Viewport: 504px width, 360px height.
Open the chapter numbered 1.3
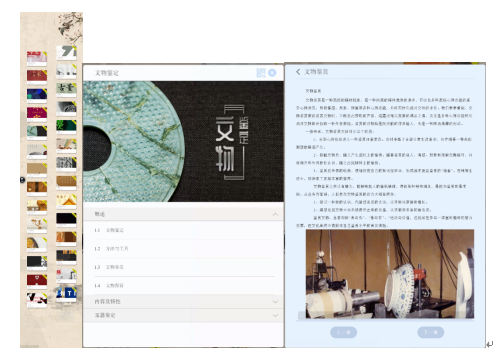[x=184, y=267]
